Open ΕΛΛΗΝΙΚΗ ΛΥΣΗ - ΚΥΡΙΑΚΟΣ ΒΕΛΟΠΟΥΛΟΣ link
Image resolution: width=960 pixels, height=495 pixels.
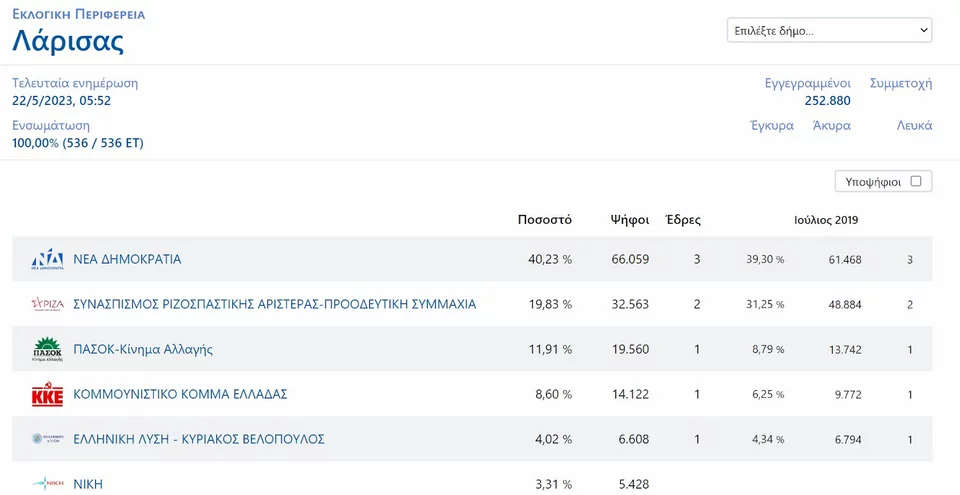click(x=199, y=439)
